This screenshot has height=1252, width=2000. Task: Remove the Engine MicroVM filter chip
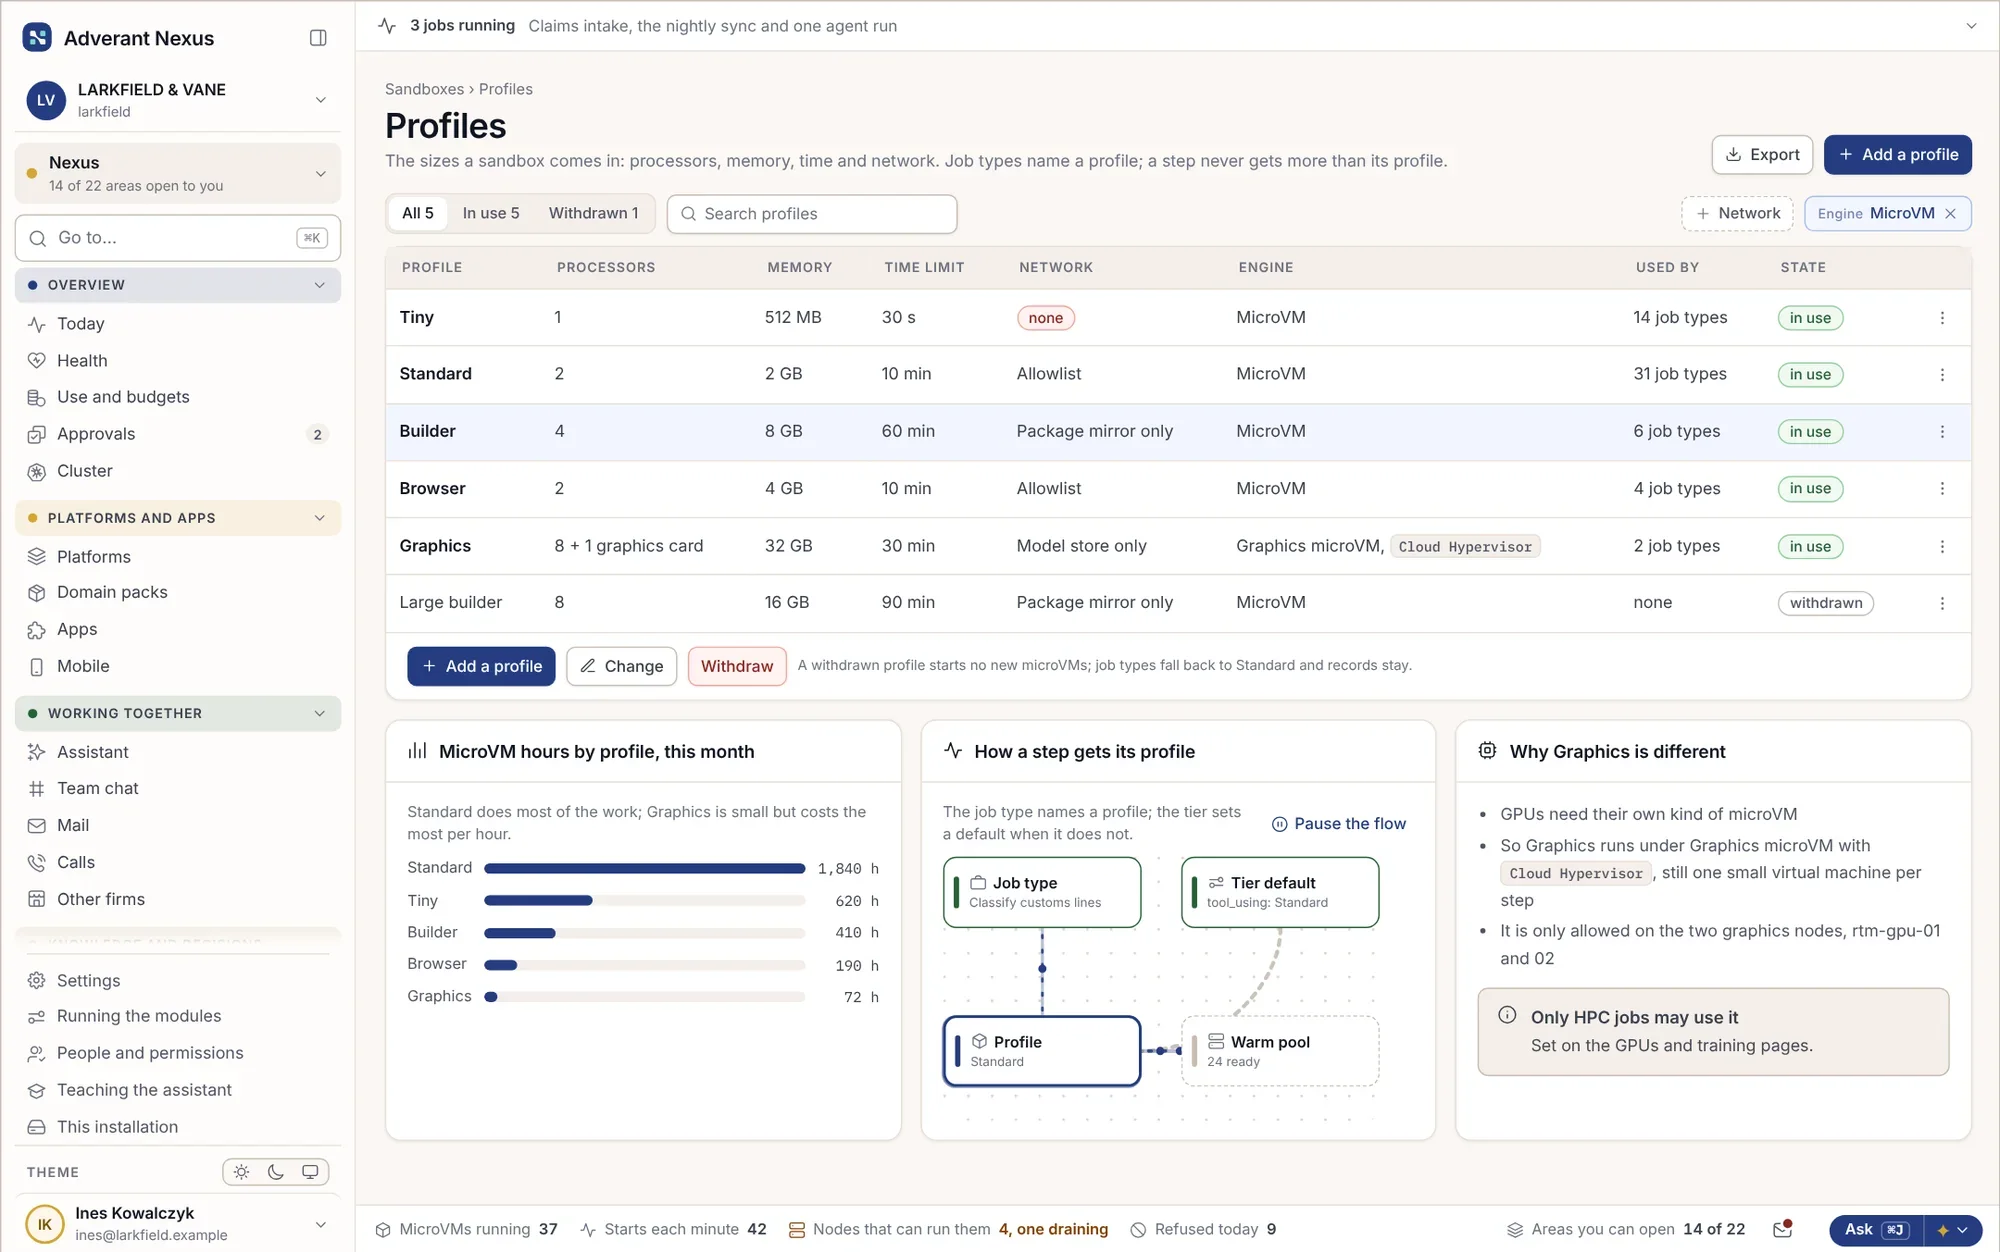(x=1950, y=214)
